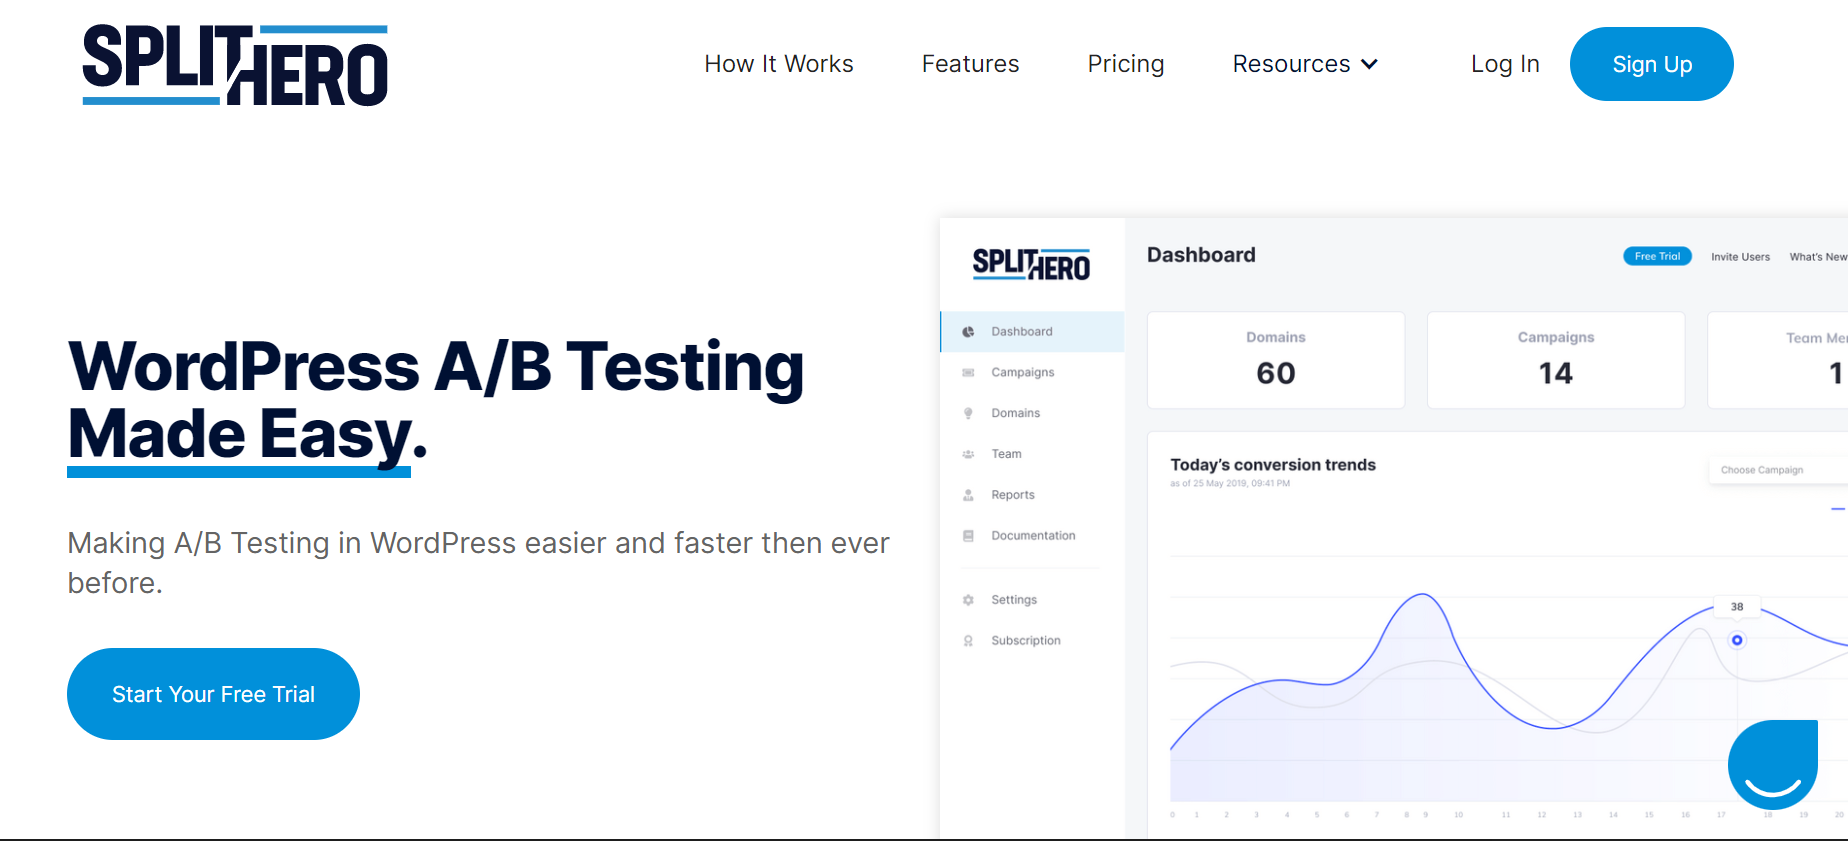Go to the Features page
This screenshot has height=841, width=1848.
pyautogui.click(x=970, y=64)
